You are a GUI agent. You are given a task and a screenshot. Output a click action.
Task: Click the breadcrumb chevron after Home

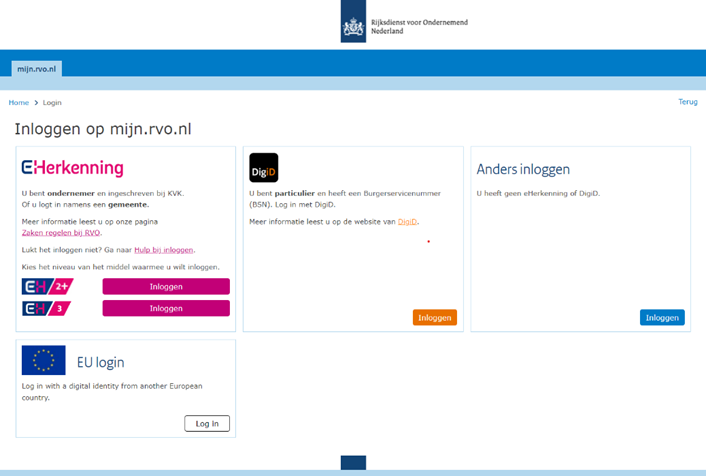tap(36, 103)
